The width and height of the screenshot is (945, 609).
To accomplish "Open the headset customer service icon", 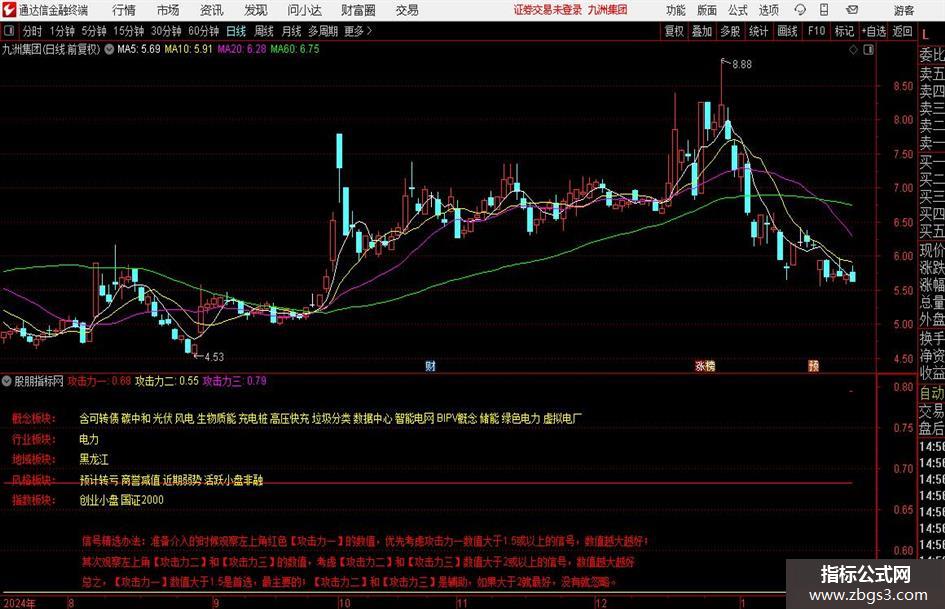I will 800,10.
